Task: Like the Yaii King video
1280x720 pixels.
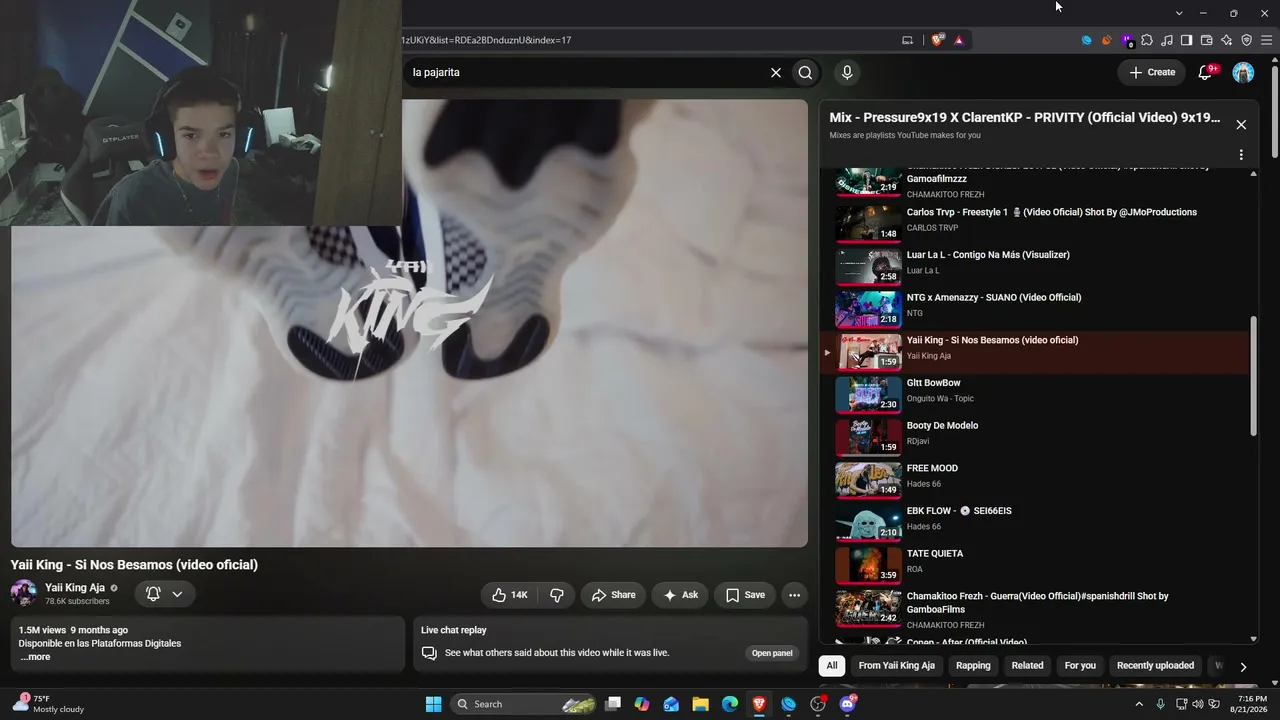Action: click(x=509, y=595)
